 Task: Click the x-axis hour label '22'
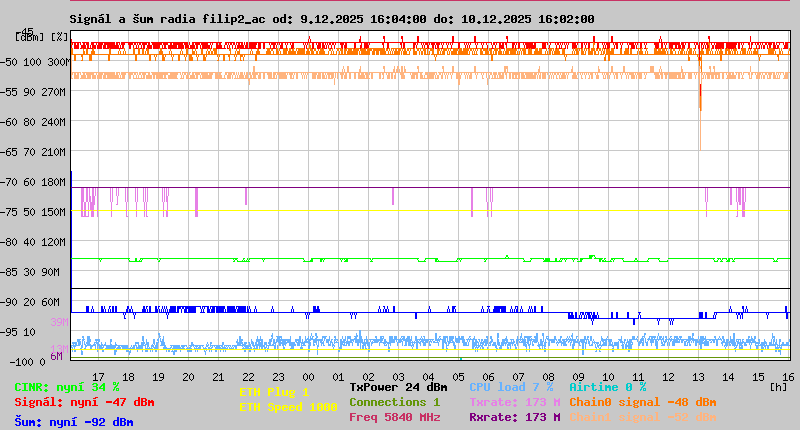pos(248,377)
